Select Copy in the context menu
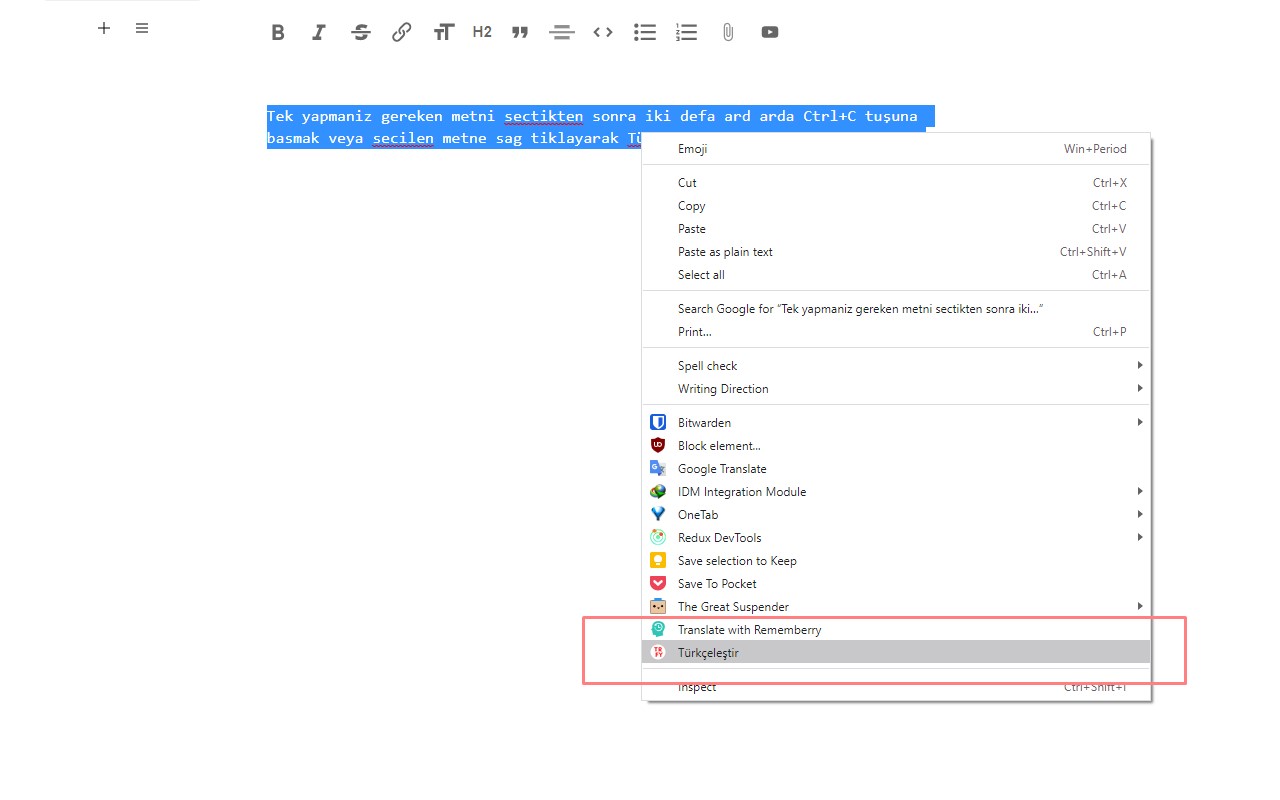Viewport: 1280px width, 800px height. (x=692, y=206)
